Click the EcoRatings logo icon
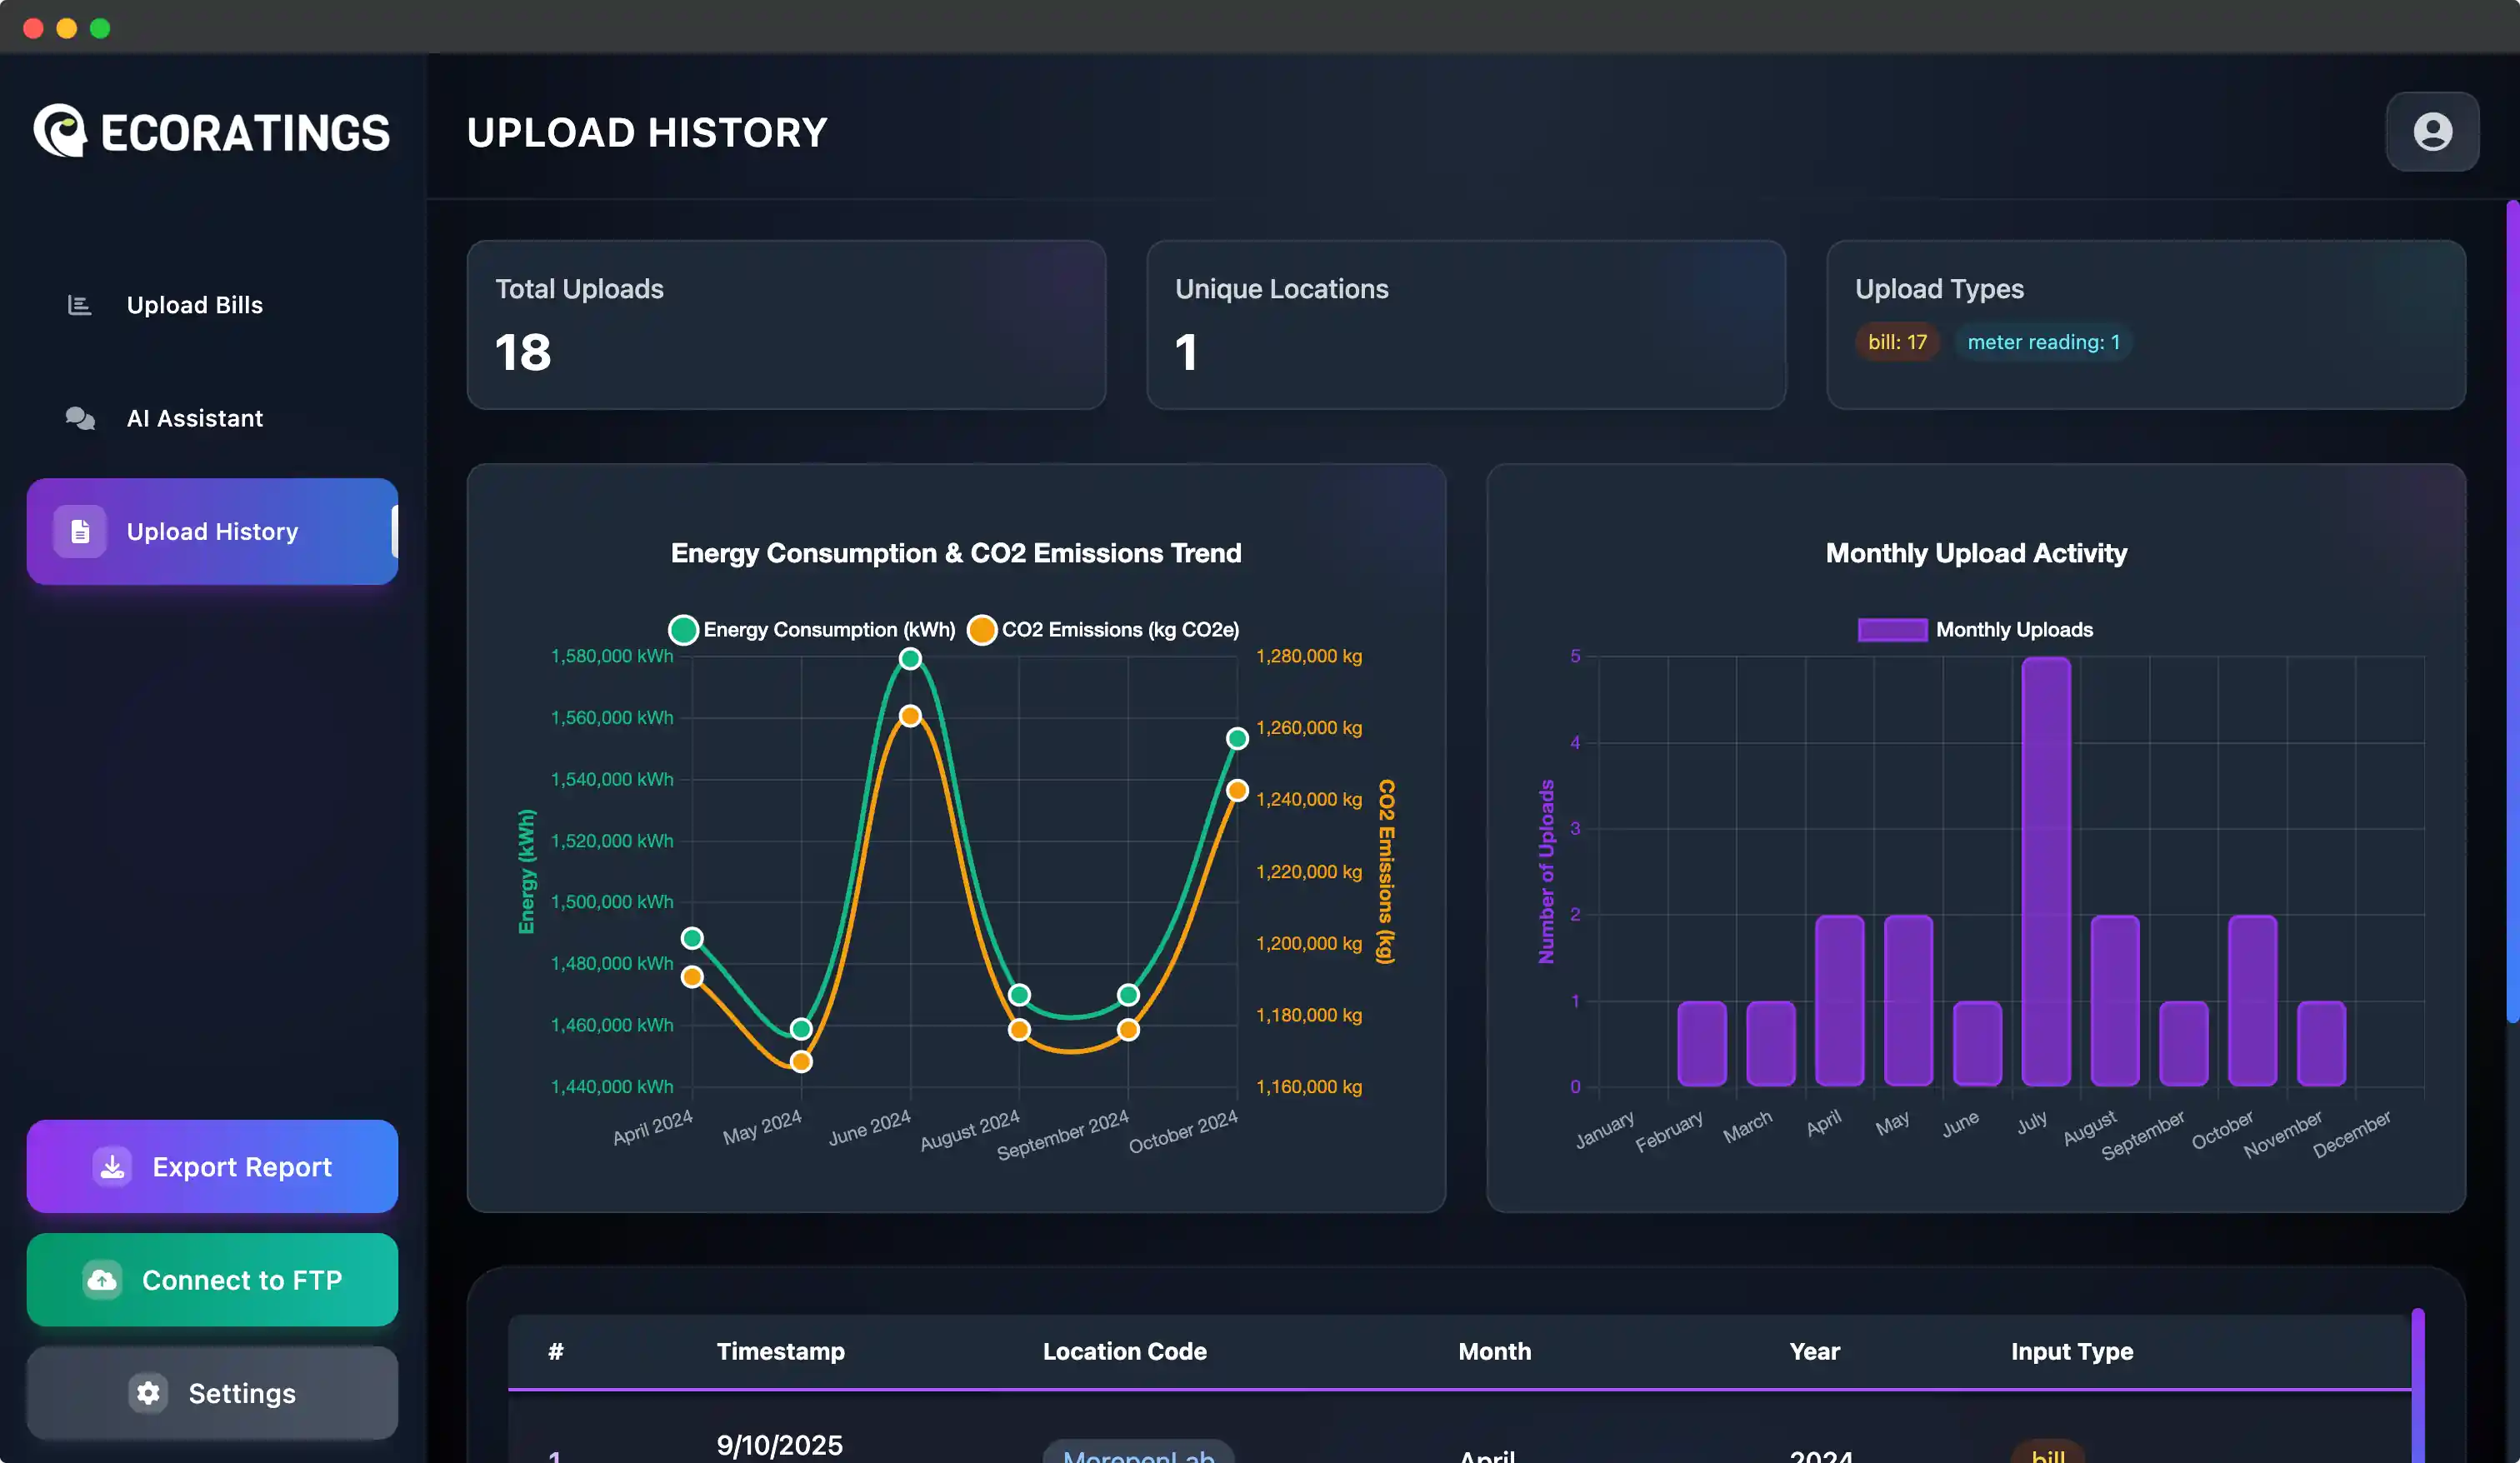This screenshot has width=2520, height=1463. 60,132
